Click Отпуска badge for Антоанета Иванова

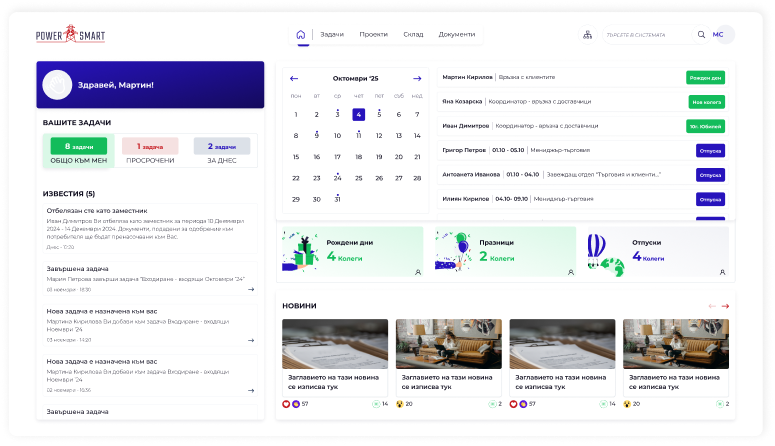point(710,175)
